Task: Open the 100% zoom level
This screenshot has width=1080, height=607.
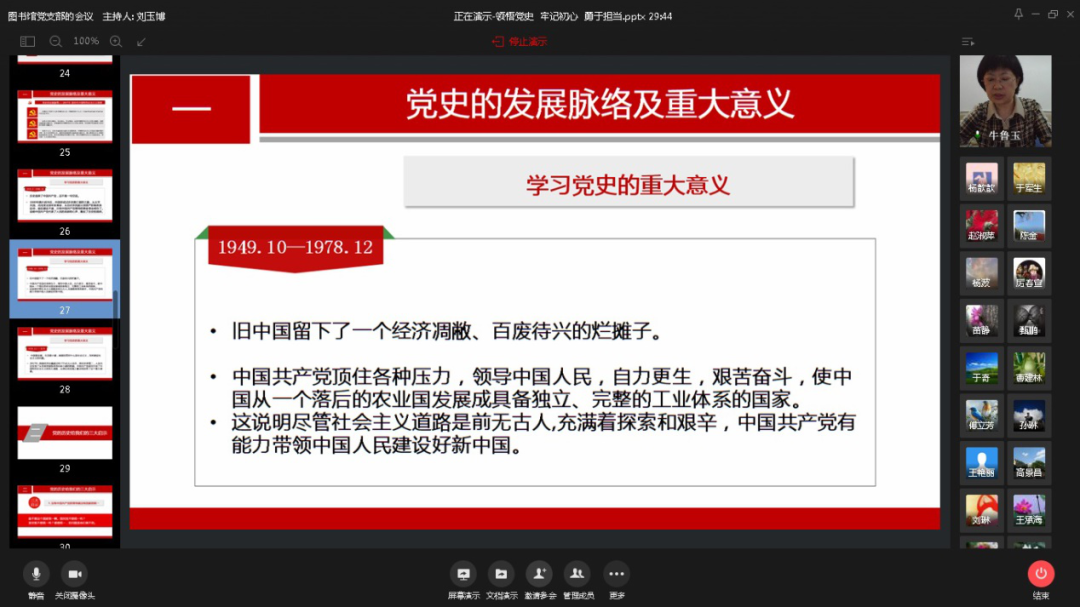Action: [x=86, y=42]
